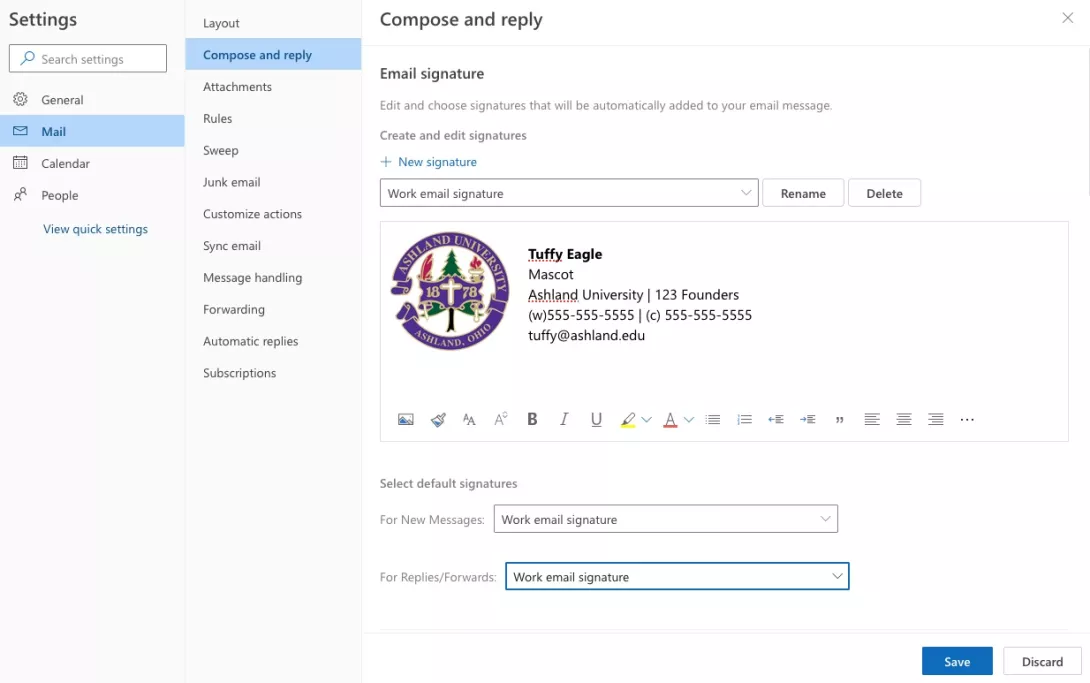Click the quote formatting icon
The height and width of the screenshot is (683, 1090).
[x=839, y=420]
